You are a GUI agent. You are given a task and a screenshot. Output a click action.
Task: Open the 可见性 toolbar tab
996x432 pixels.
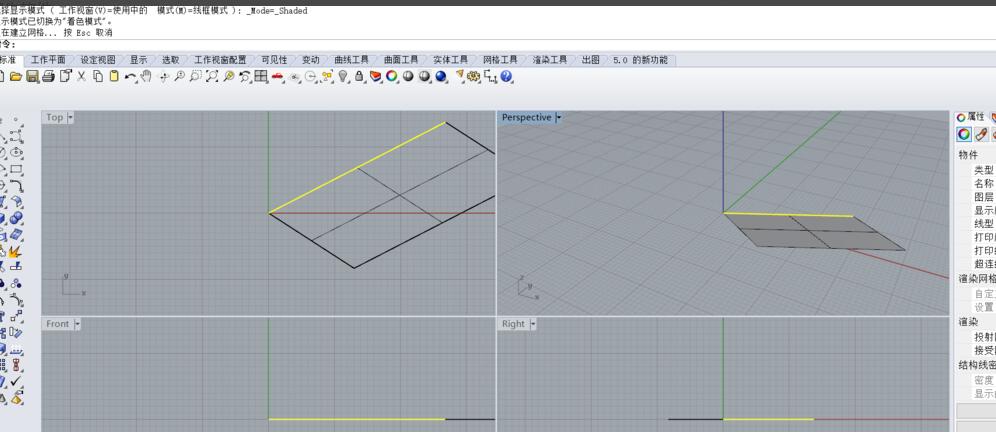pyautogui.click(x=273, y=60)
